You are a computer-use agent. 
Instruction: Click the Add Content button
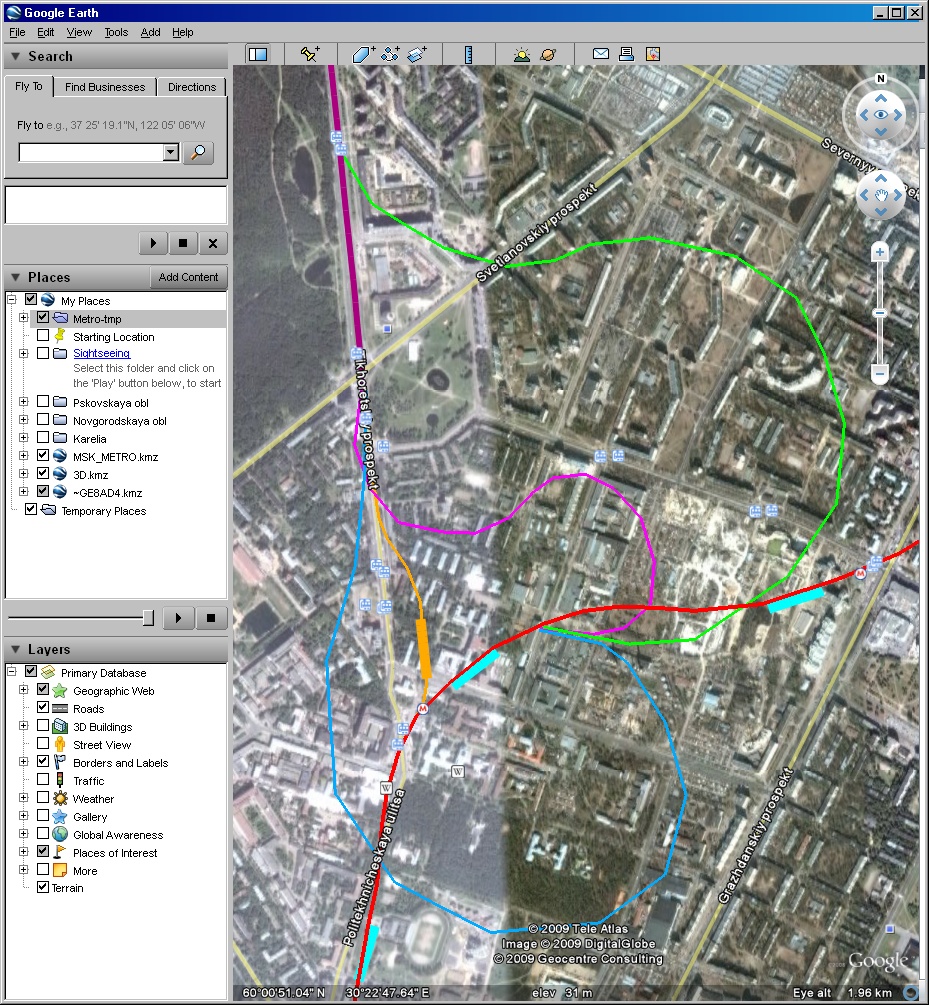click(188, 277)
